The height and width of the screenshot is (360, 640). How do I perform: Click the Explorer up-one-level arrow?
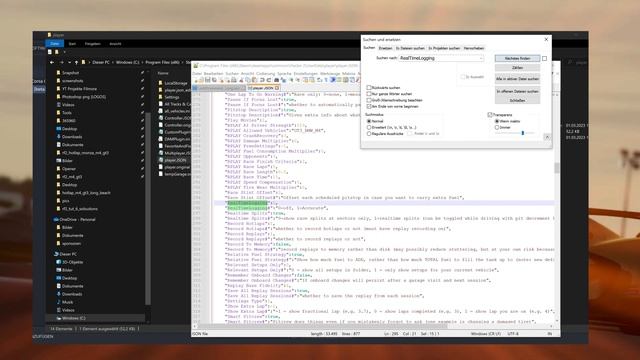(76, 62)
